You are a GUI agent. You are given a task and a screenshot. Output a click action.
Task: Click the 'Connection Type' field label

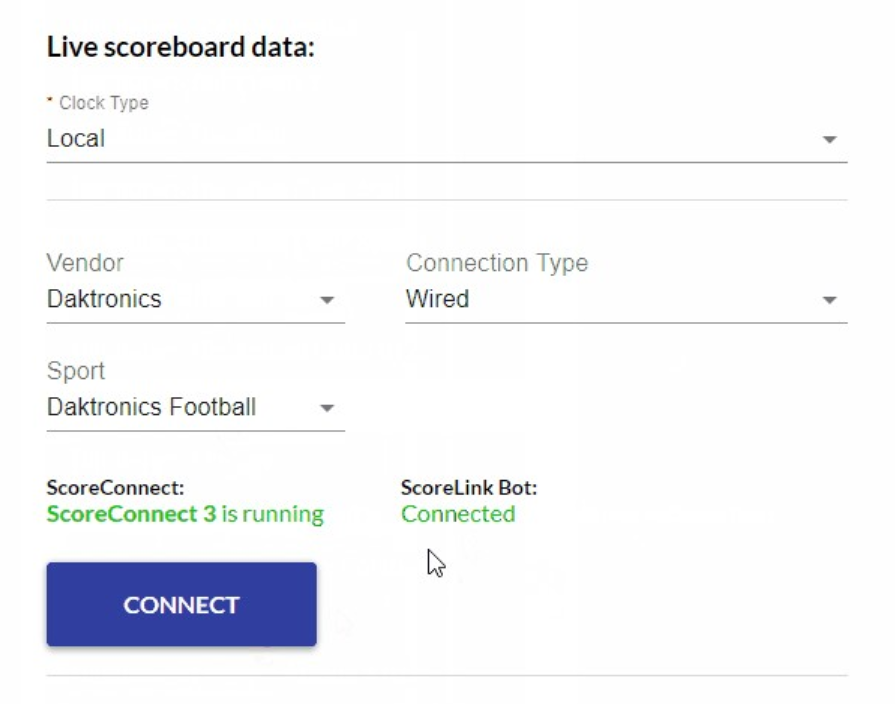point(497,263)
